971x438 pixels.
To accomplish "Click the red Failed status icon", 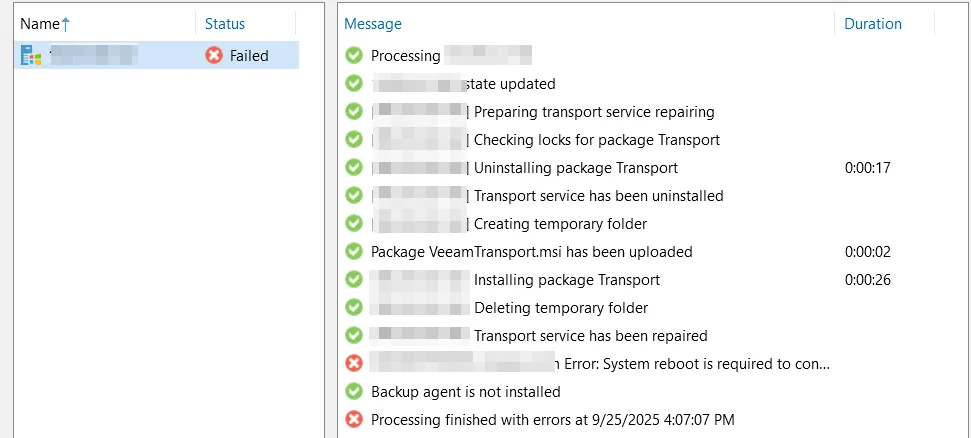I will point(214,56).
